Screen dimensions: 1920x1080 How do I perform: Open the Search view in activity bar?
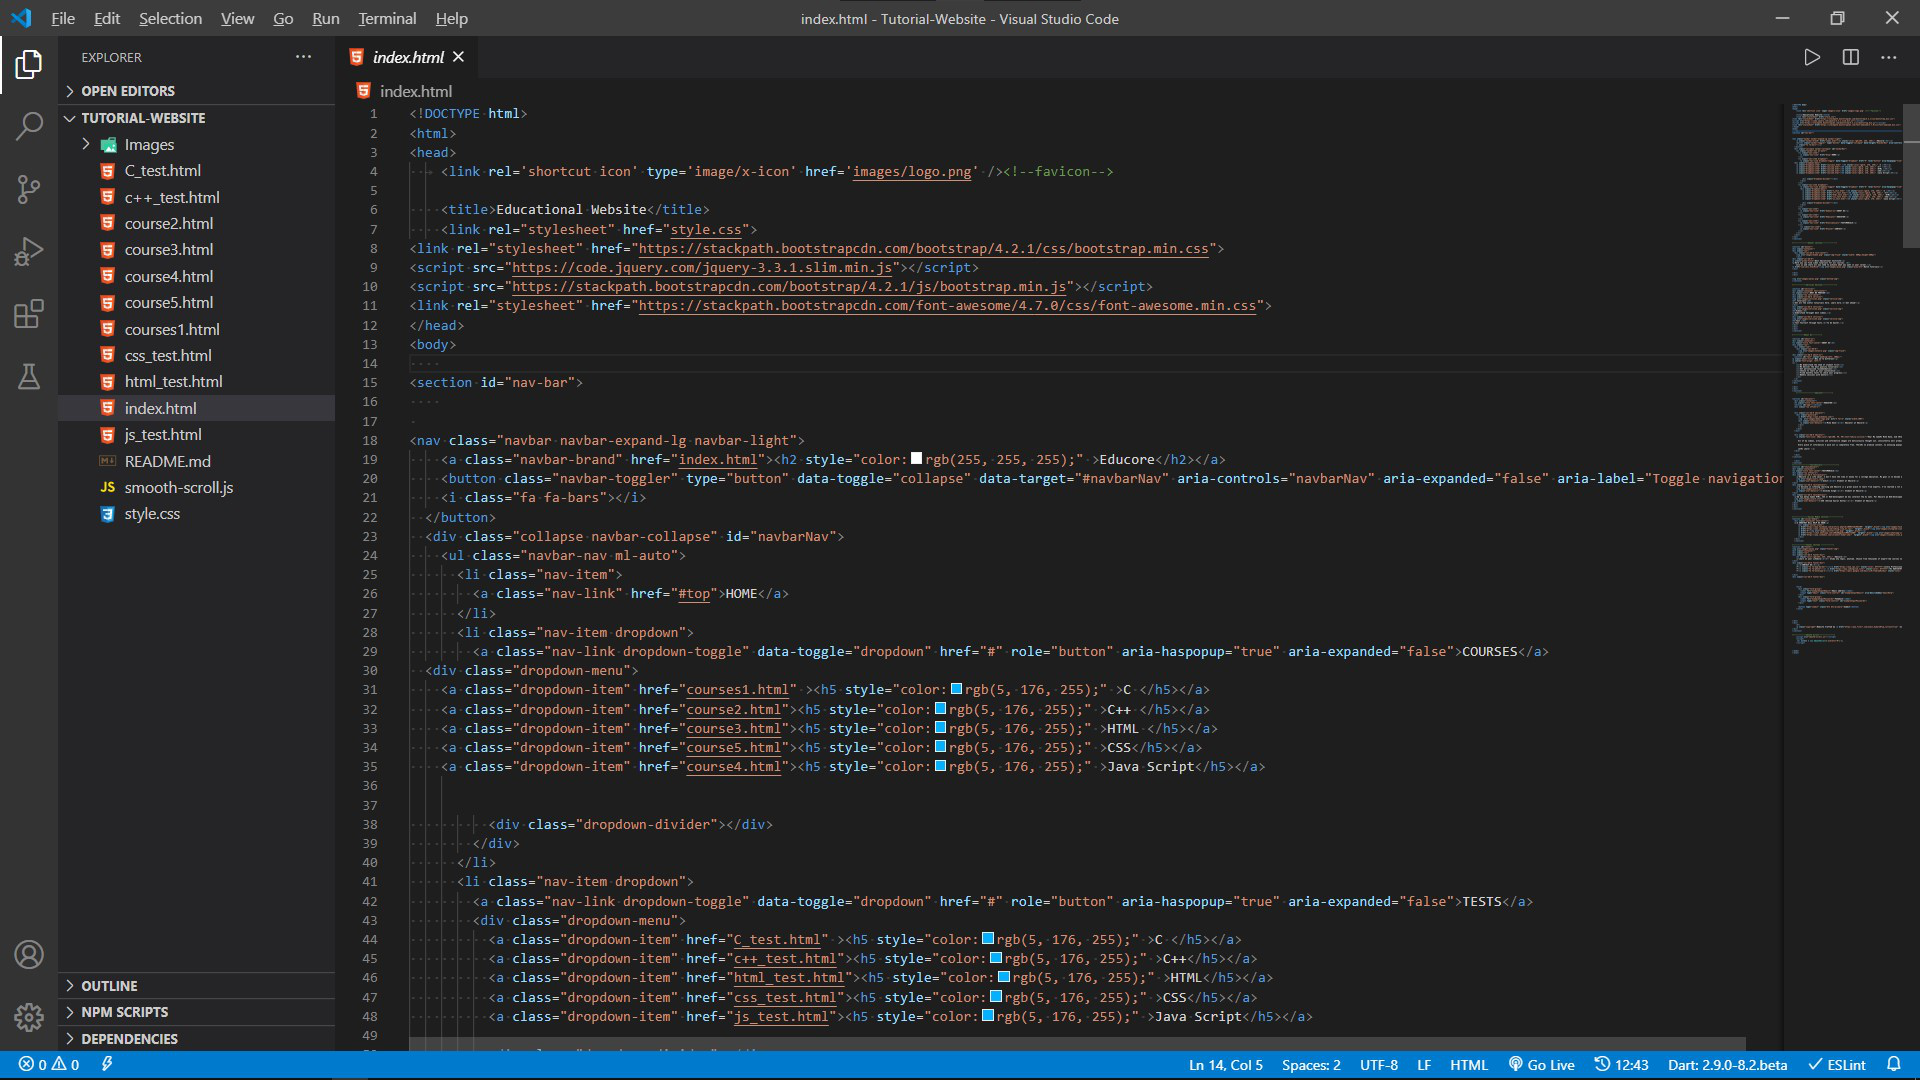coord(29,126)
